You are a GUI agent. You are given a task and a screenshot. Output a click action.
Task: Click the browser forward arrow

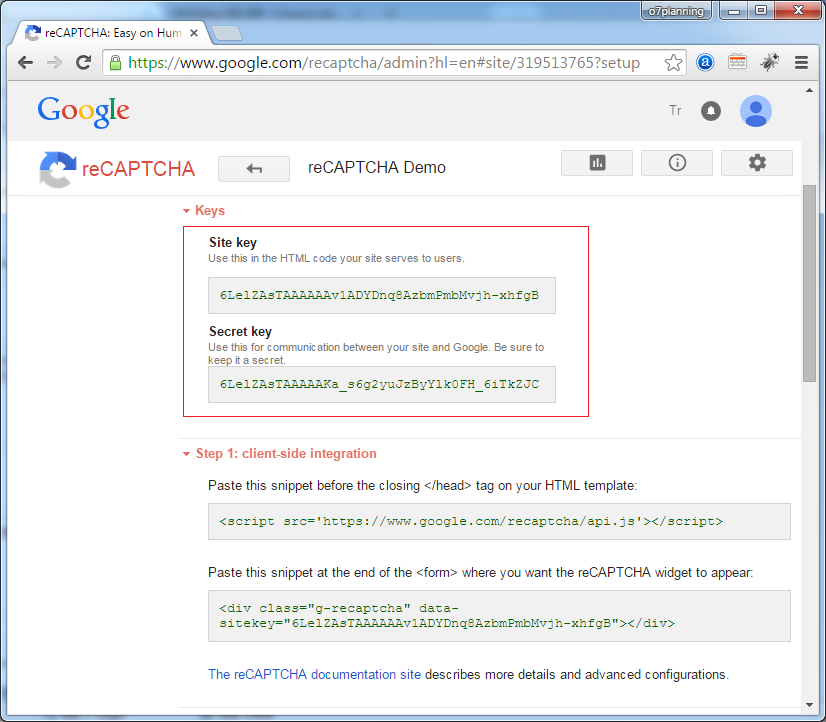point(54,63)
